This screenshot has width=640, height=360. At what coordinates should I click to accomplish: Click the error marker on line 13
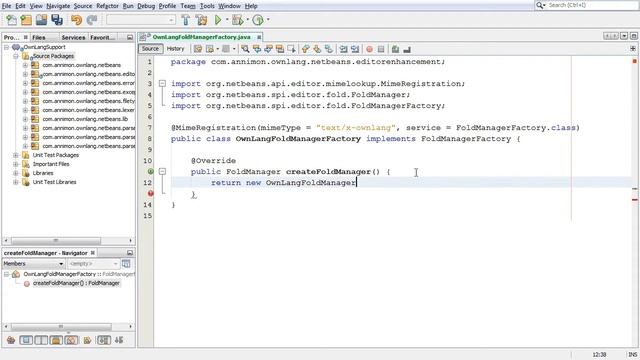pos(150,193)
